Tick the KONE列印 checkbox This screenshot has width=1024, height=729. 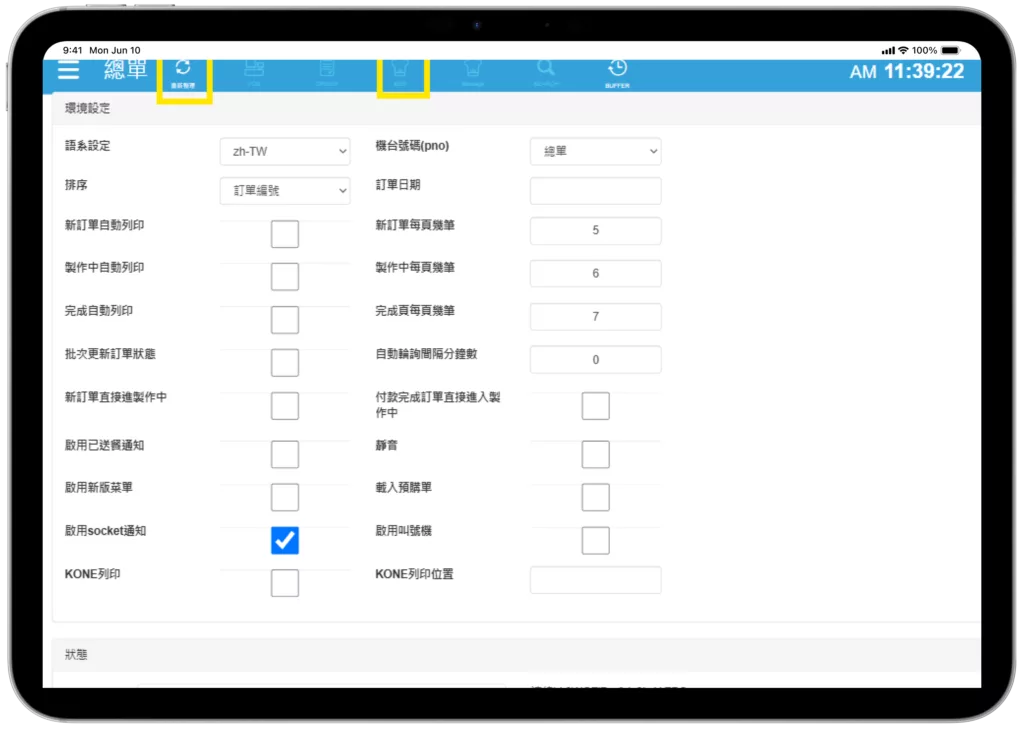pos(285,583)
